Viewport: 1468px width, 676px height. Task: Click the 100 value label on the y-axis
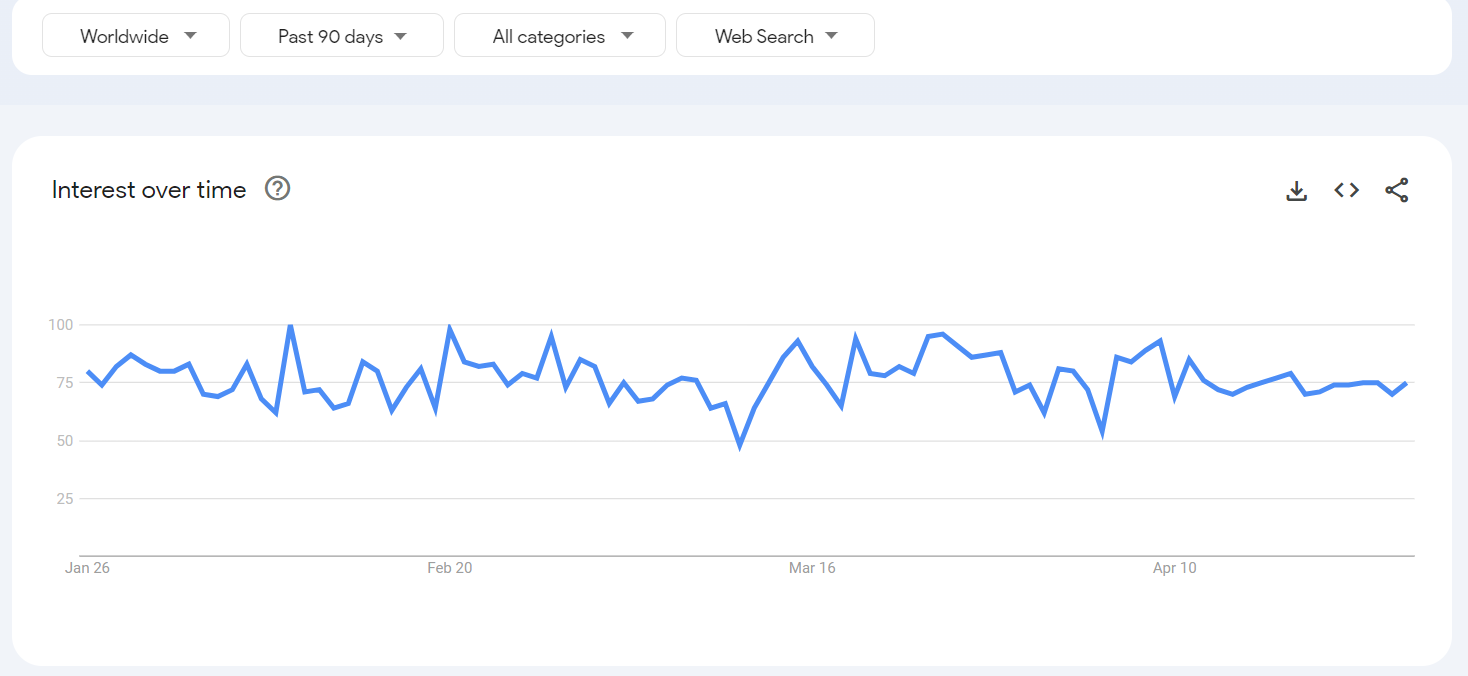[60, 325]
